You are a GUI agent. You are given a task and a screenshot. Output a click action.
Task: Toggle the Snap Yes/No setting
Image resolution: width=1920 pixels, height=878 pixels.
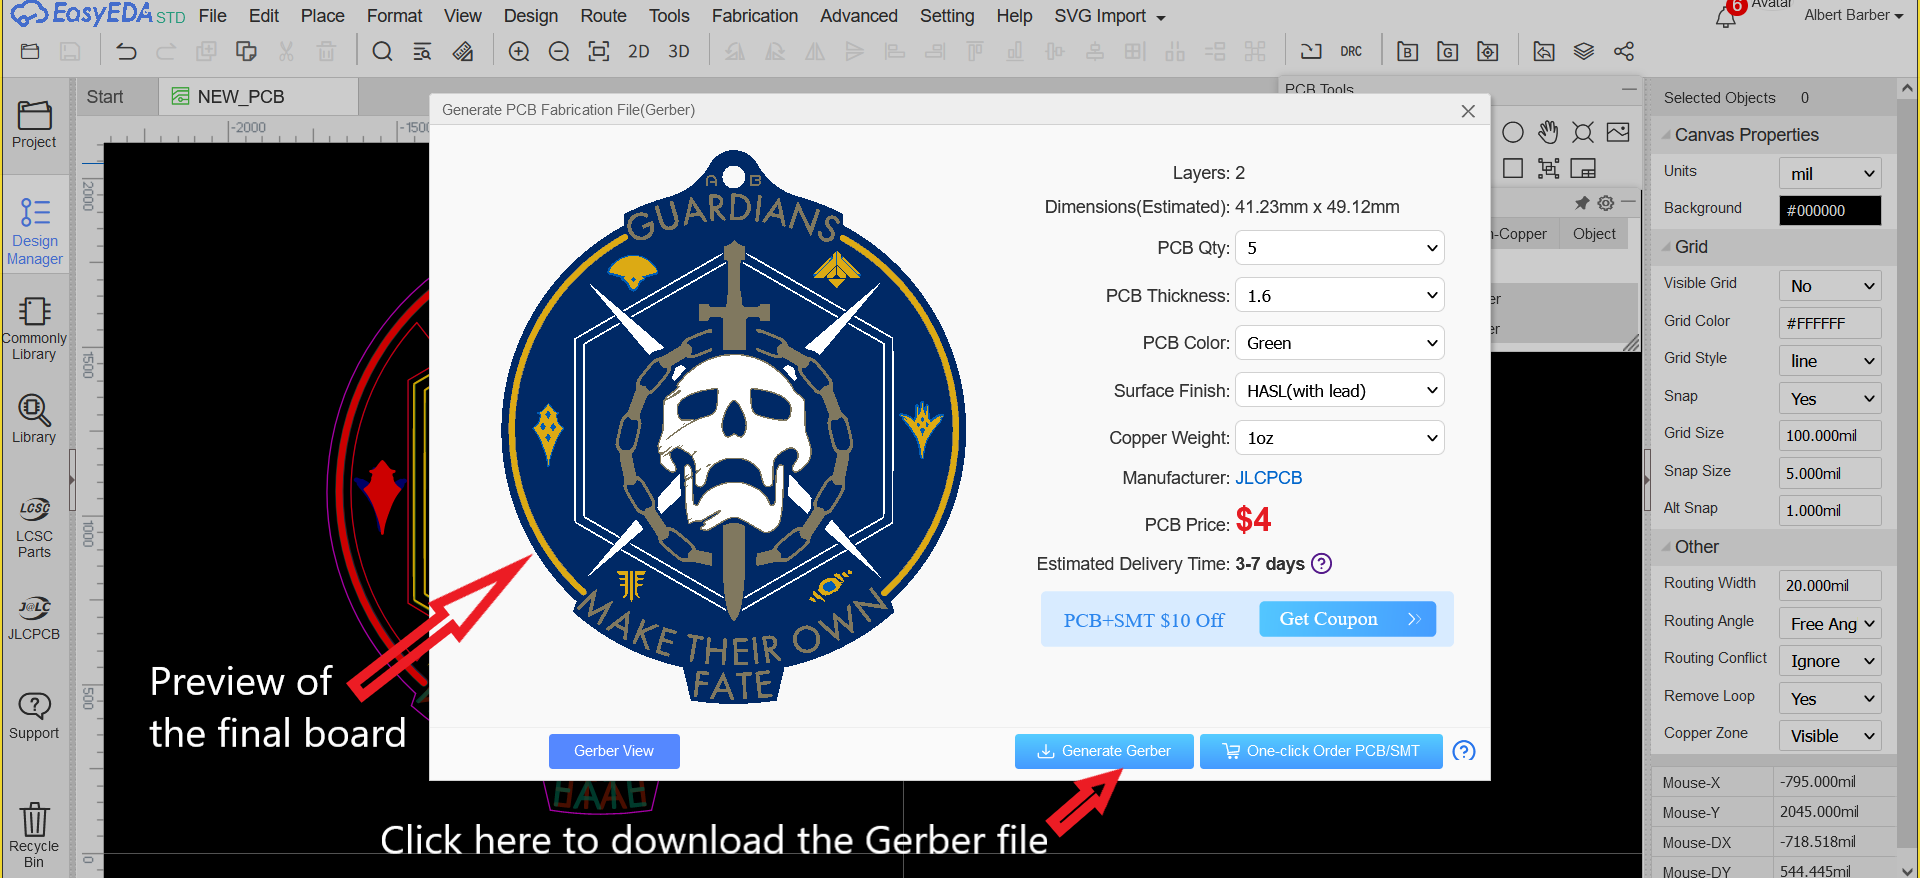(1830, 399)
